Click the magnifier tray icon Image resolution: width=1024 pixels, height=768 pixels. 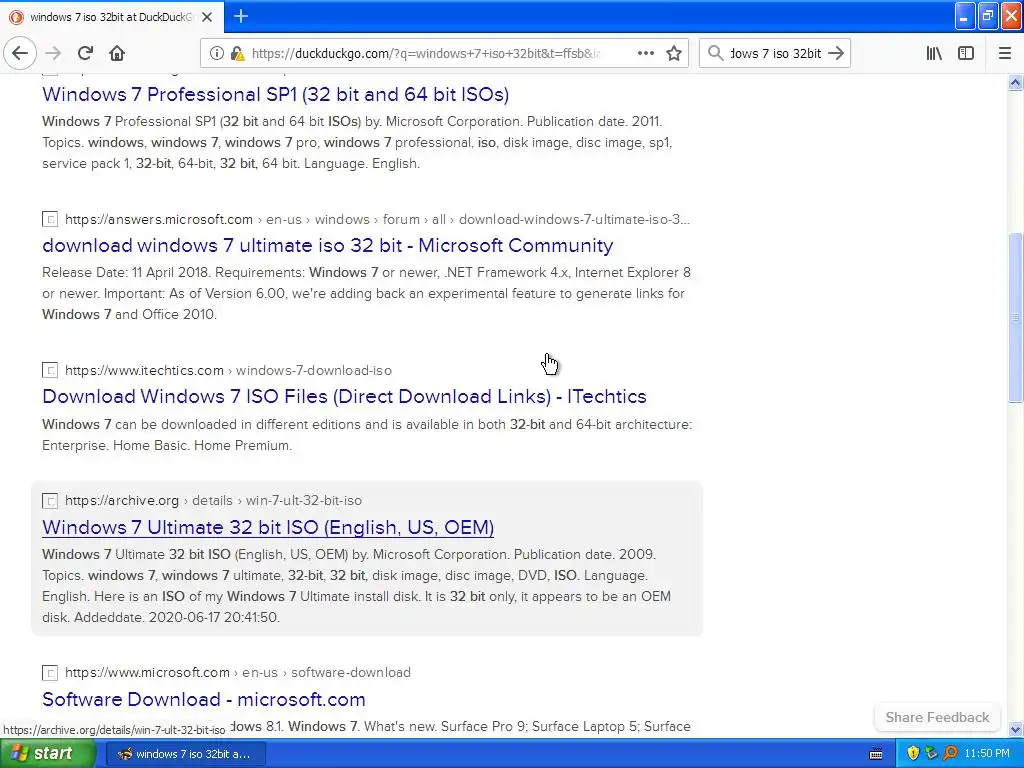tap(950, 754)
